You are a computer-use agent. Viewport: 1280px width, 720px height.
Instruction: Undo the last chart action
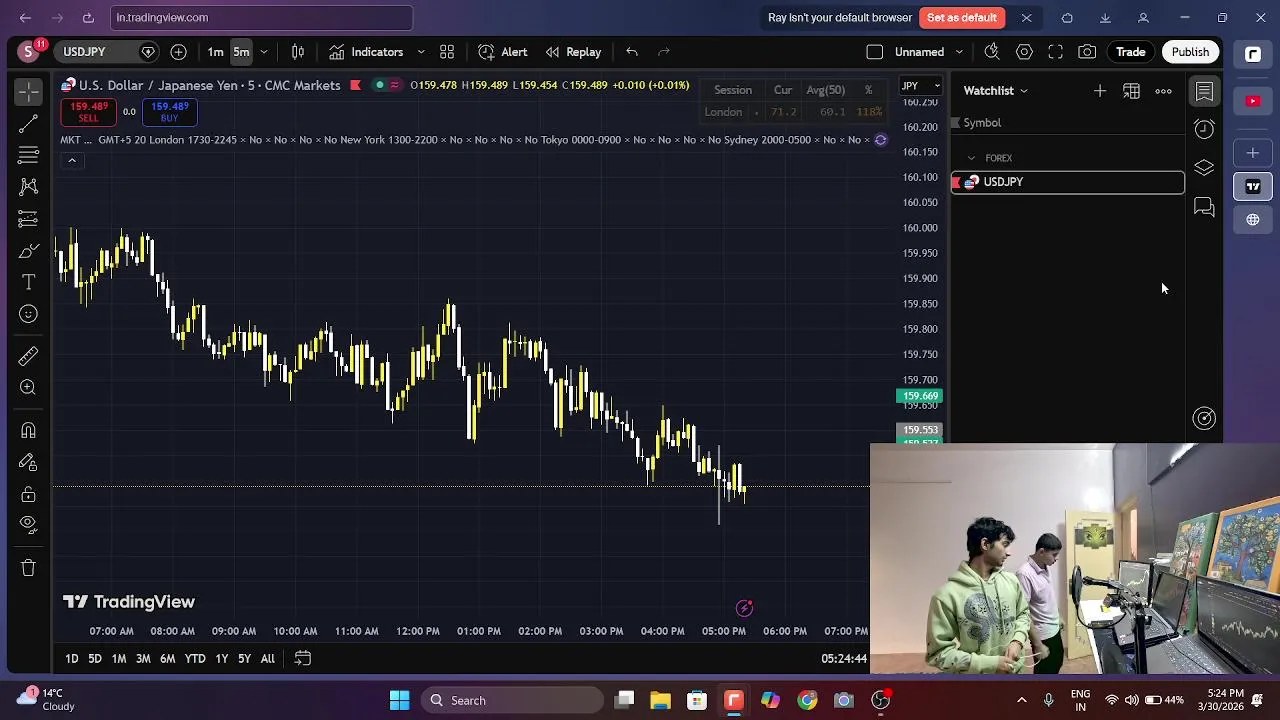(x=632, y=52)
